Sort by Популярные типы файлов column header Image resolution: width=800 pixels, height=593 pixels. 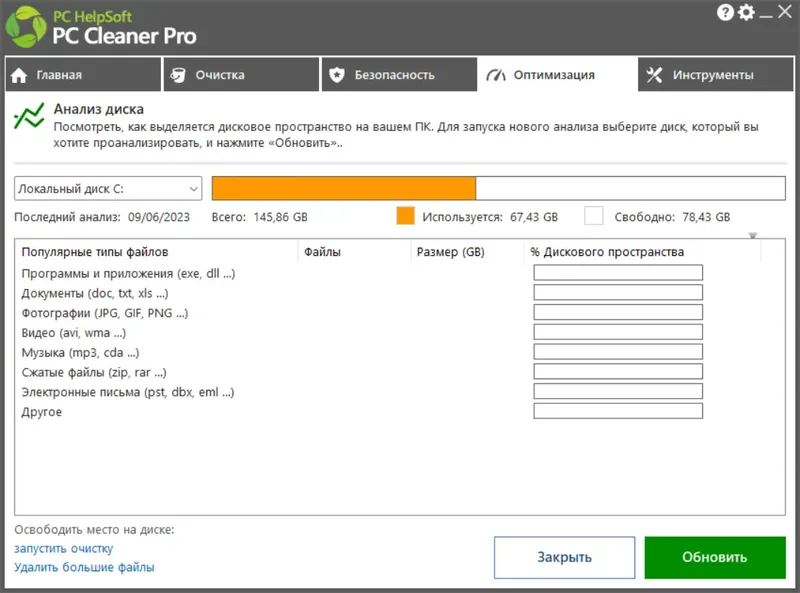[157, 252]
